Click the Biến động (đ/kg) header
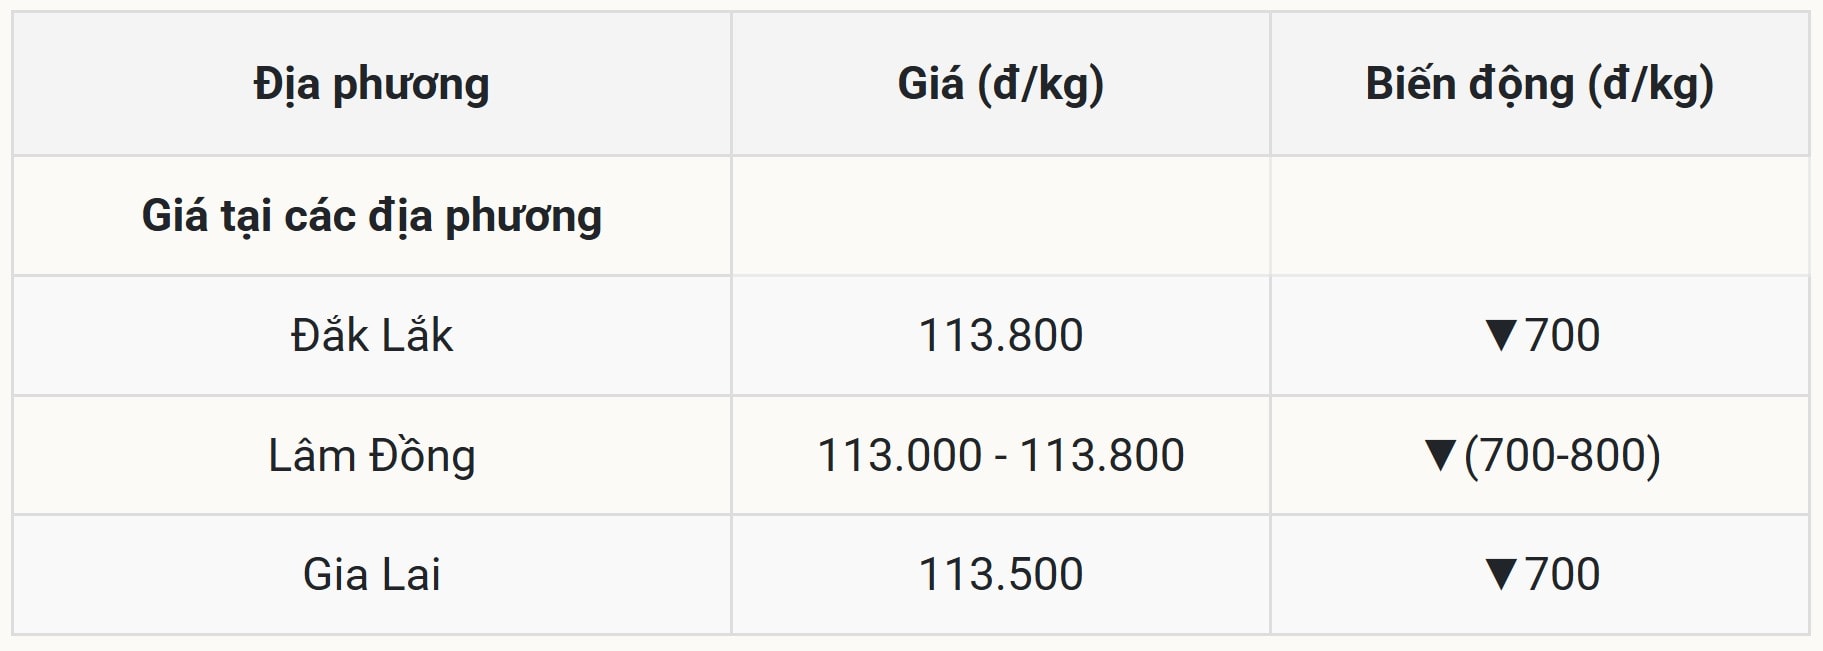This screenshot has height=651, width=1823. coord(1539,84)
